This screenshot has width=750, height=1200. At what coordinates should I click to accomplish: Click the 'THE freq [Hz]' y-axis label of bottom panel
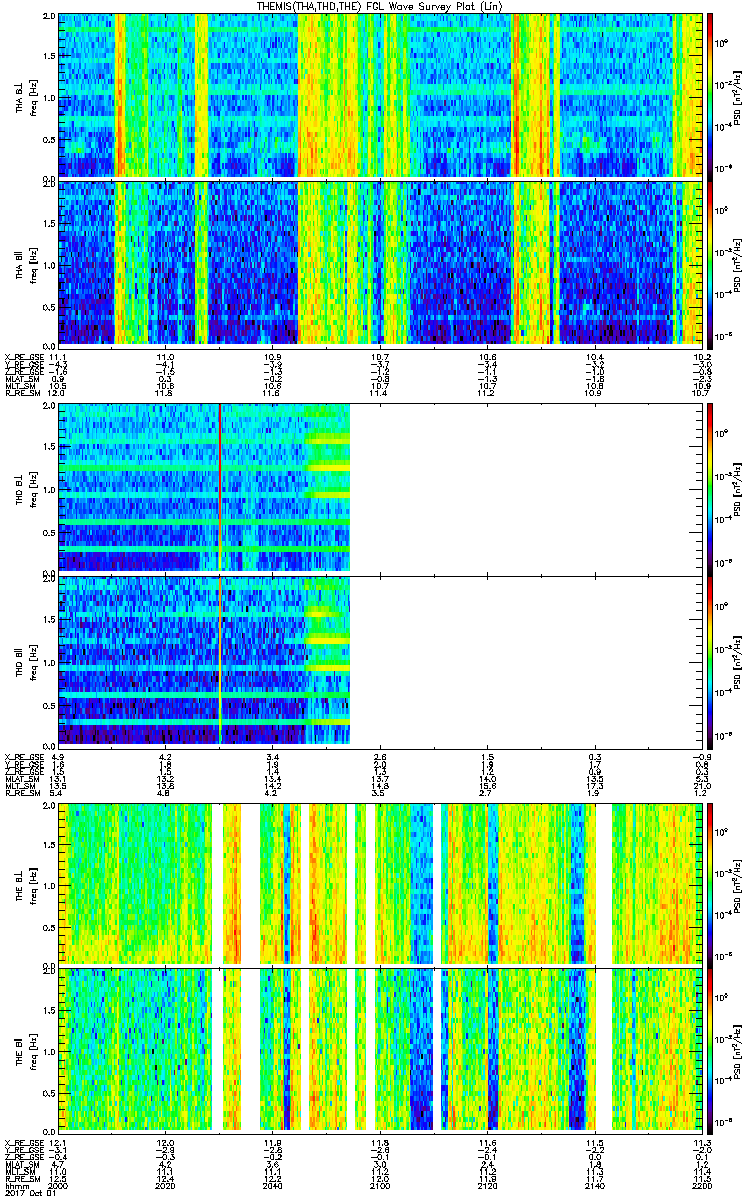point(26,1051)
